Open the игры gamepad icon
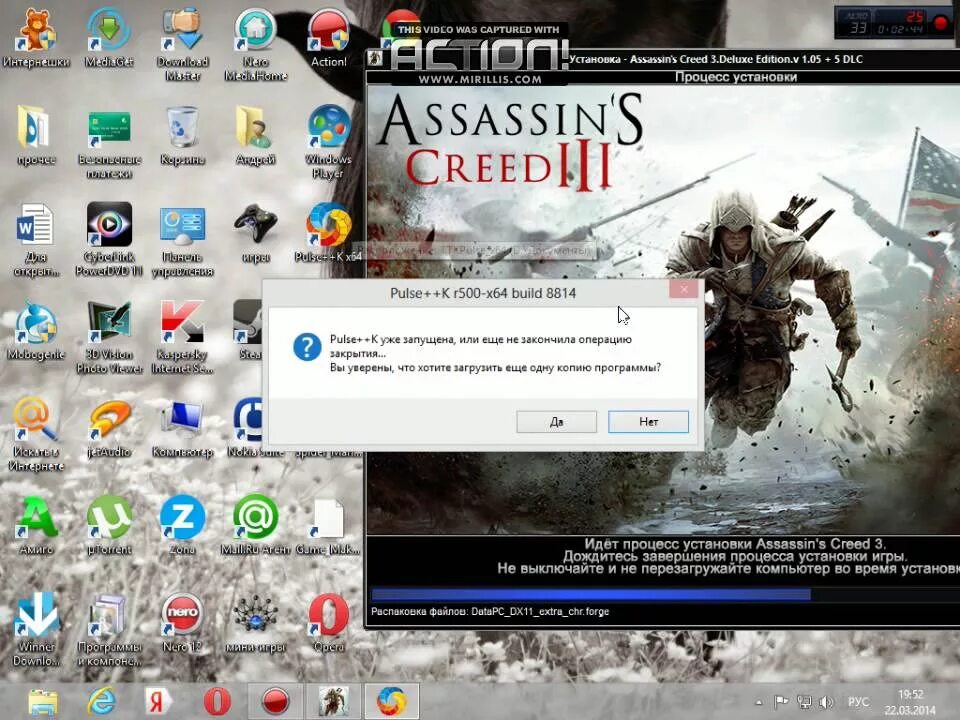960x720 pixels. 255,233
